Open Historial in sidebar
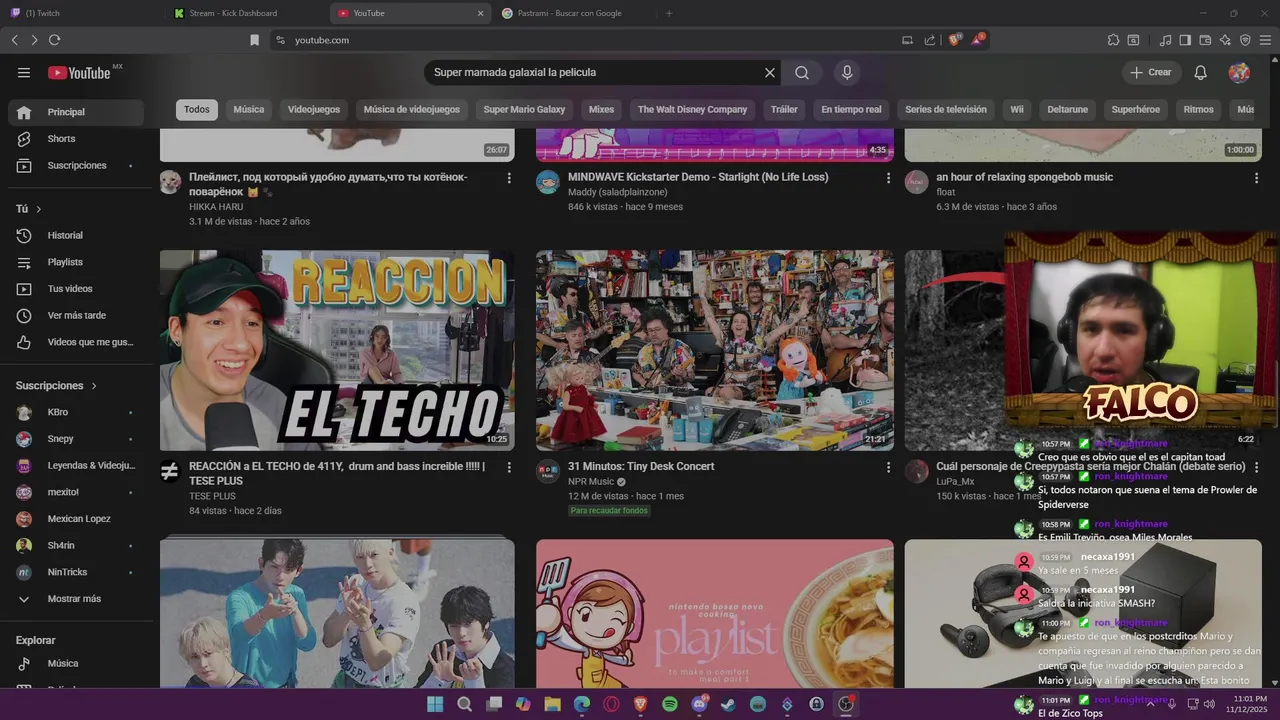1280x720 pixels. (76, 236)
